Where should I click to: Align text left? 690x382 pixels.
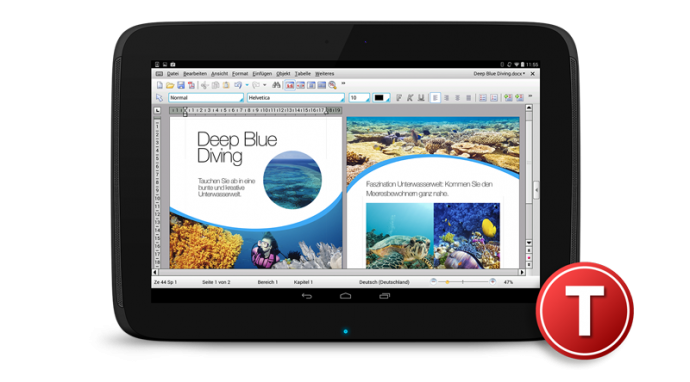435,98
